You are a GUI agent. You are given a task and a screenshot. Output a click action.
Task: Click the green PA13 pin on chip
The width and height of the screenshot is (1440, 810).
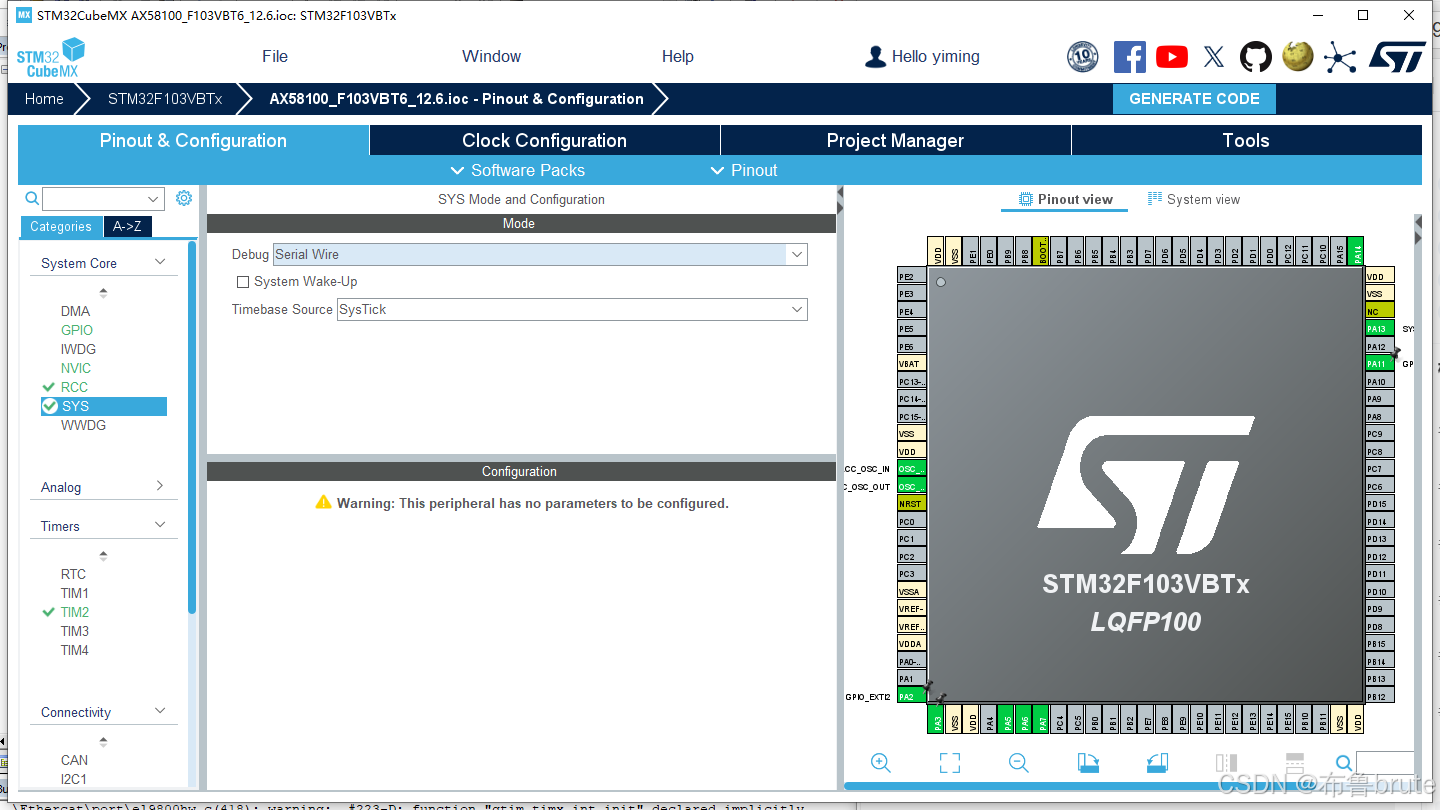[1380, 329]
